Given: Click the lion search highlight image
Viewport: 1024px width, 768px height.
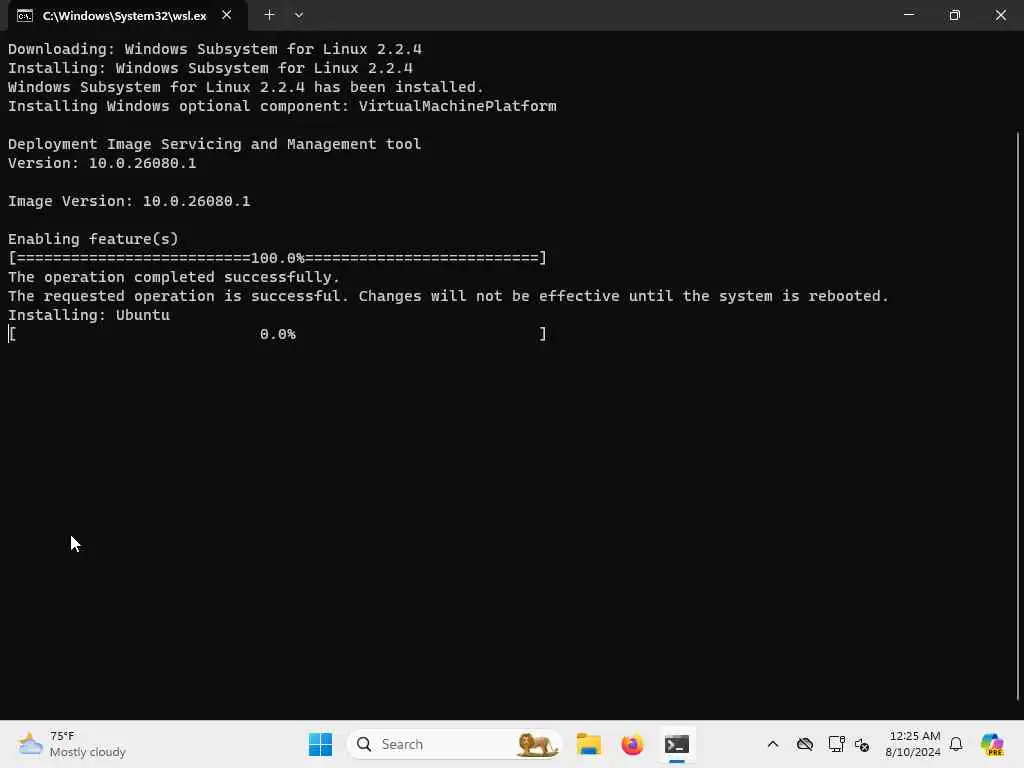Looking at the screenshot, I should (x=536, y=744).
